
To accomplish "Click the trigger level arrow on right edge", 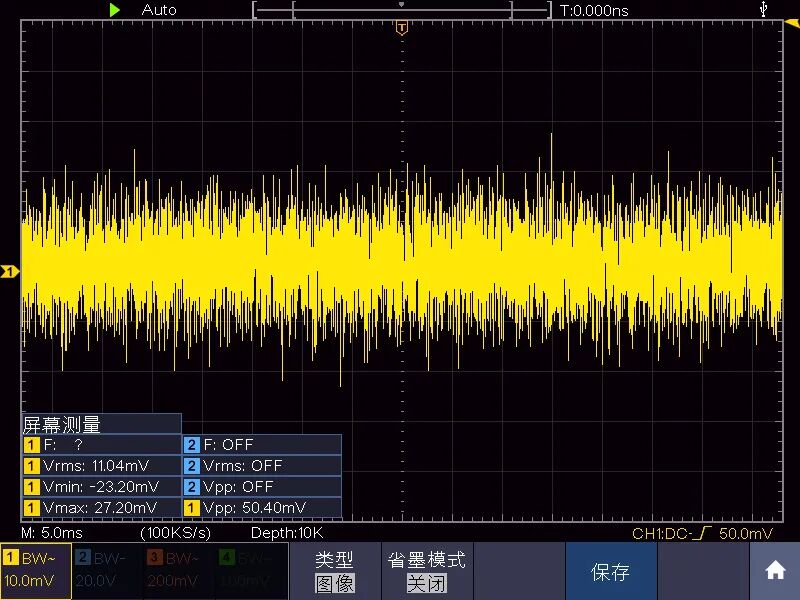I will (792, 23).
